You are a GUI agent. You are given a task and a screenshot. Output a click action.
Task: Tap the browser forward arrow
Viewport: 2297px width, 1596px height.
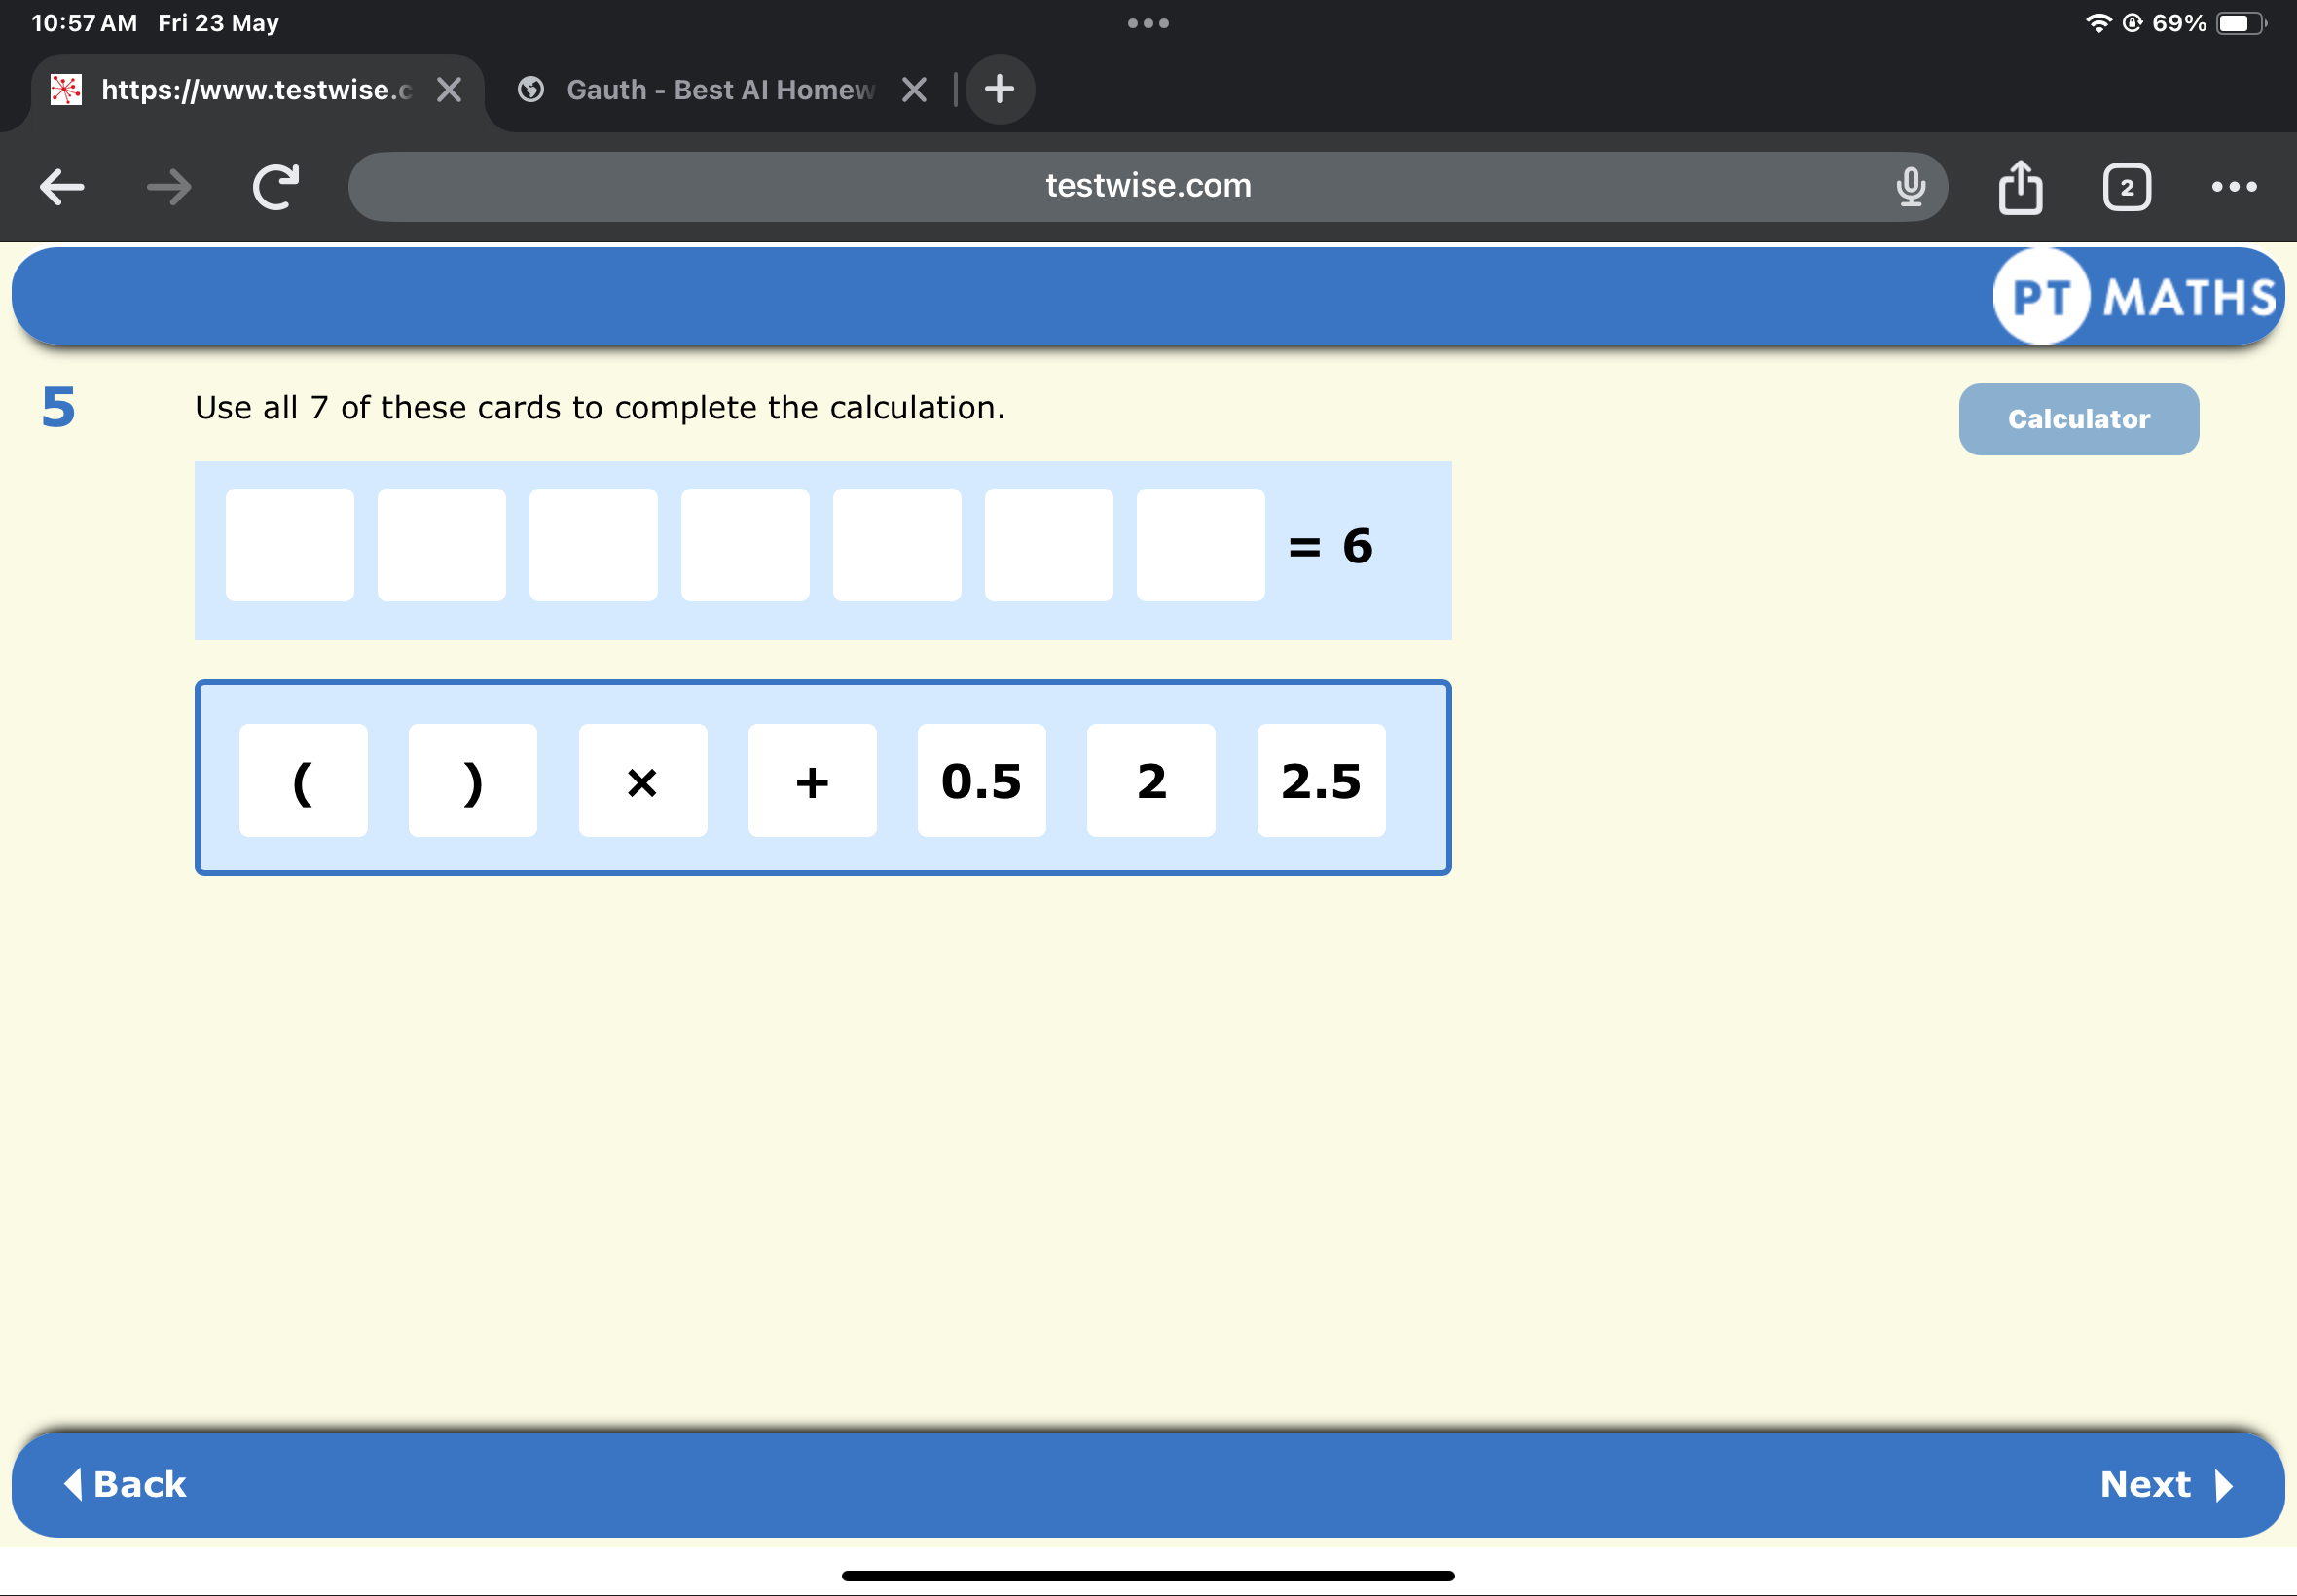point(168,187)
